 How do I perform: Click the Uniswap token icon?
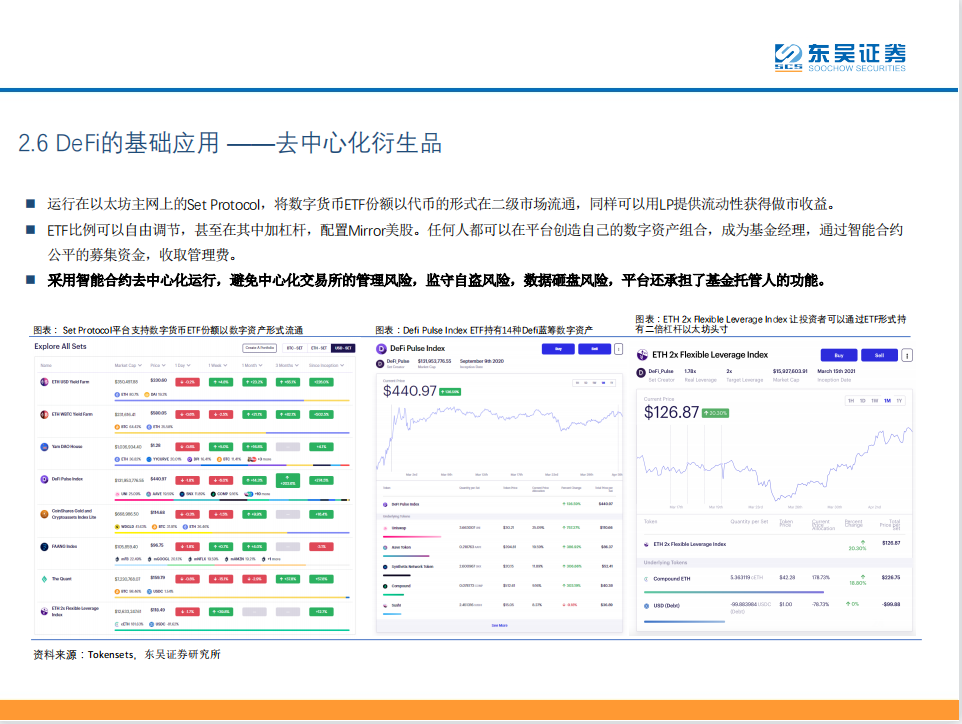click(x=385, y=528)
